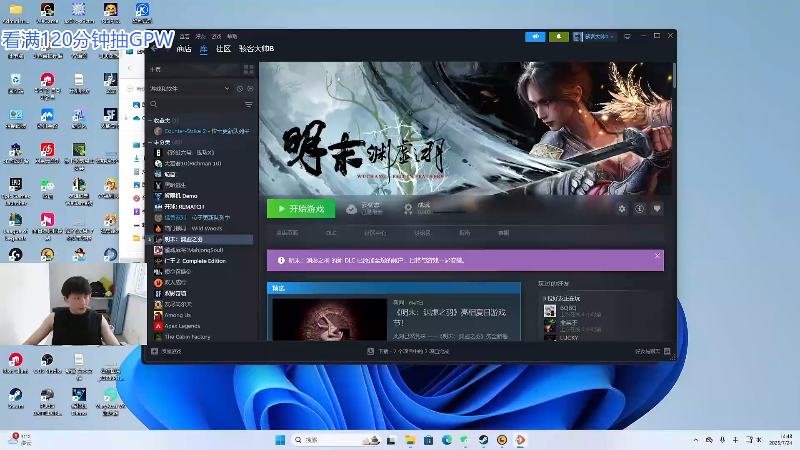Image resolution: width=800 pixels, height=450 pixels.
Task: Click the Steam window vertical scrollbar
Action: 674,76
